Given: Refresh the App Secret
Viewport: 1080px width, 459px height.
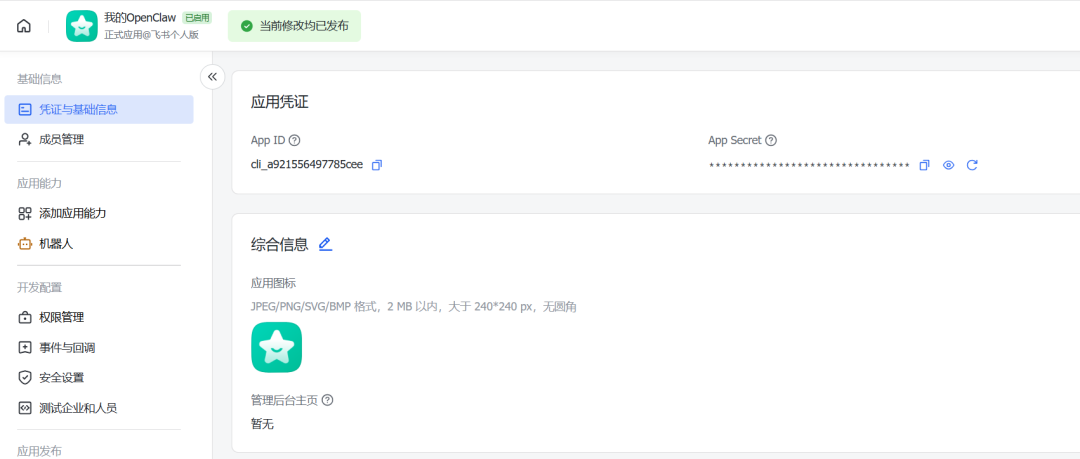Looking at the screenshot, I should 972,165.
